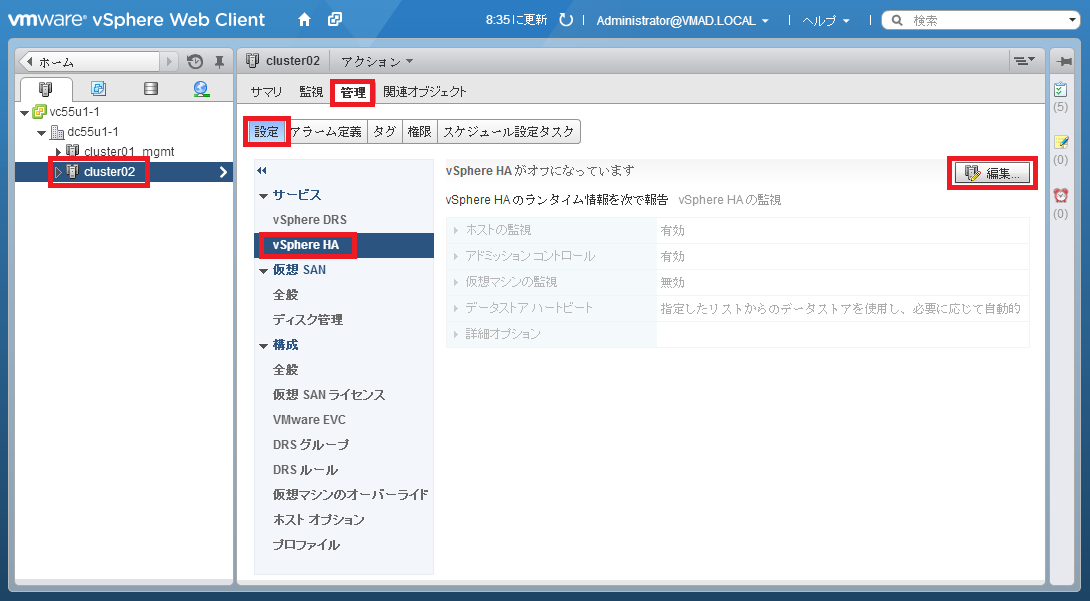Collapse the vc55u1-1 tree node
1090x601 pixels.
(25, 113)
